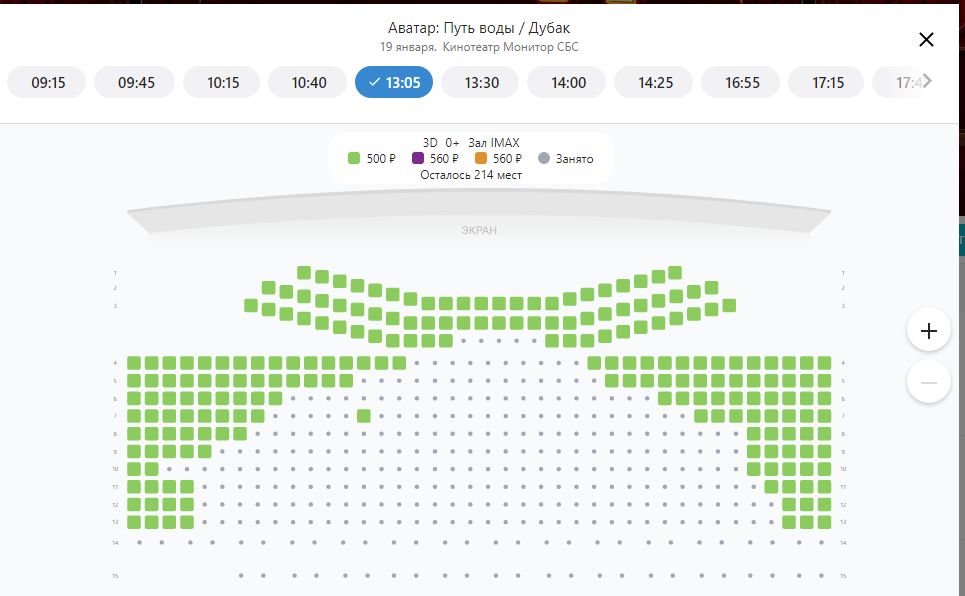Select the lone free seat in row 7
Image resolution: width=965 pixels, height=596 pixels.
pos(364,416)
